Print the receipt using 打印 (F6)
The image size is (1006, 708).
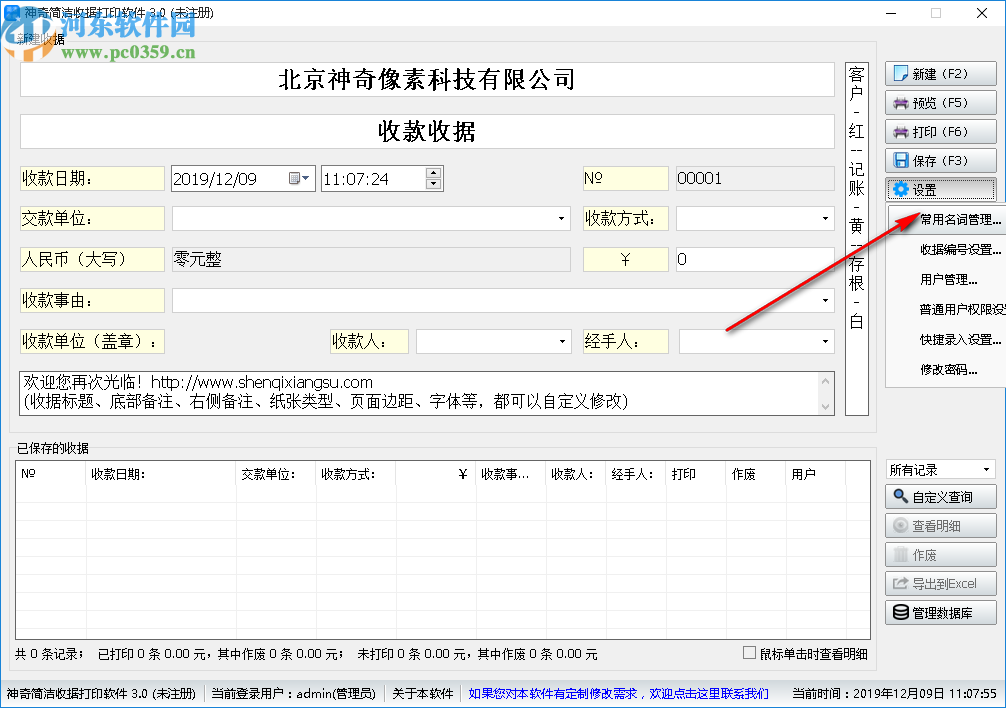[x=940, y=131]
